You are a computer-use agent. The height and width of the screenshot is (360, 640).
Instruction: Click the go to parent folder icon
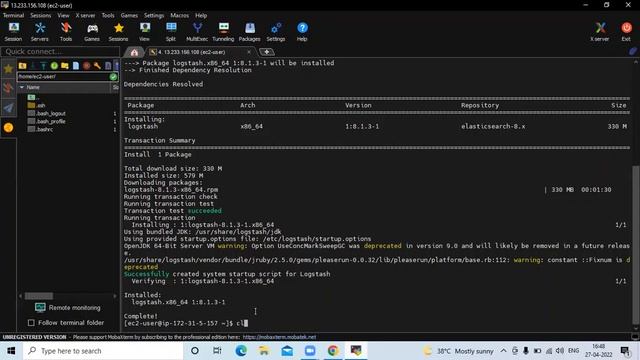[x=22, y=66]
